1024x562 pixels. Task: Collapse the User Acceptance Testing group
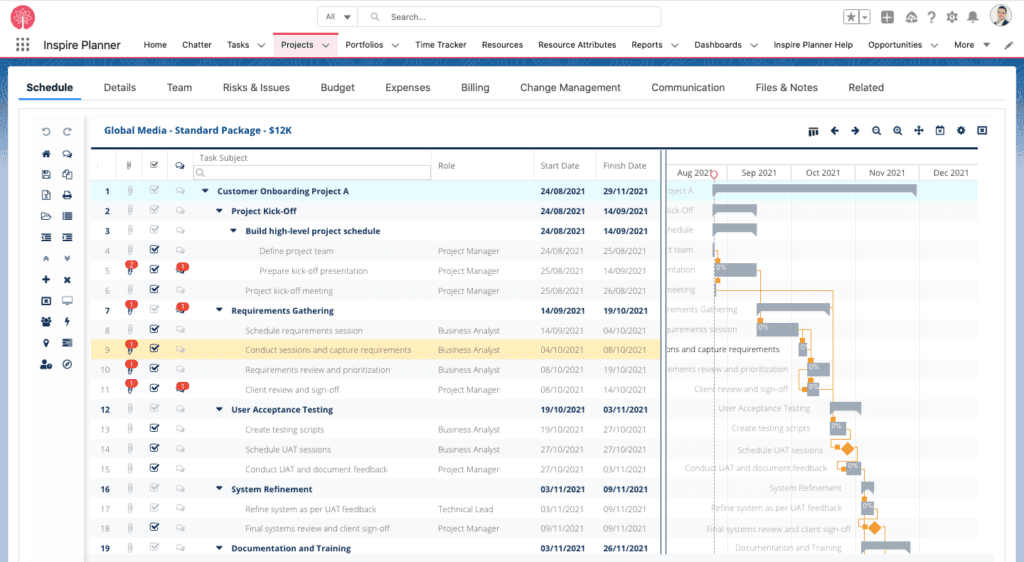coord(220,410)
